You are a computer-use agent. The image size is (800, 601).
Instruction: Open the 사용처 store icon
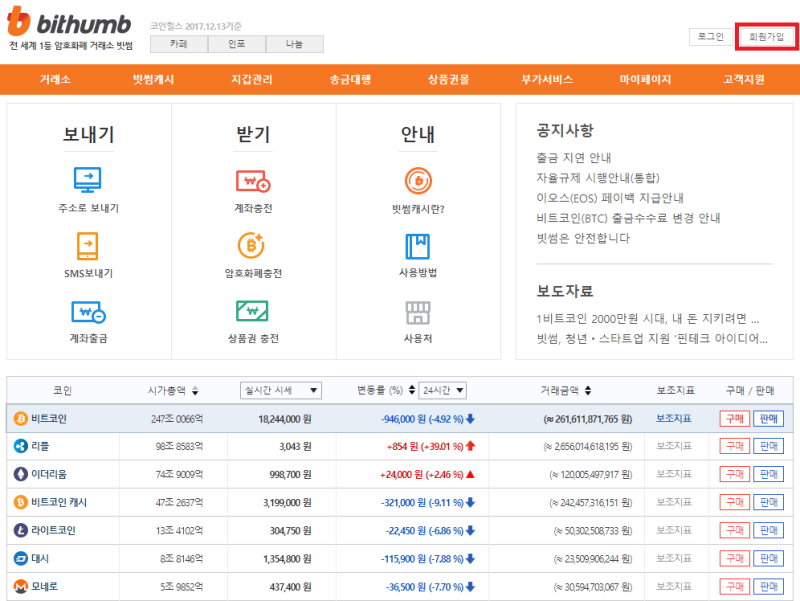[418, 312]
